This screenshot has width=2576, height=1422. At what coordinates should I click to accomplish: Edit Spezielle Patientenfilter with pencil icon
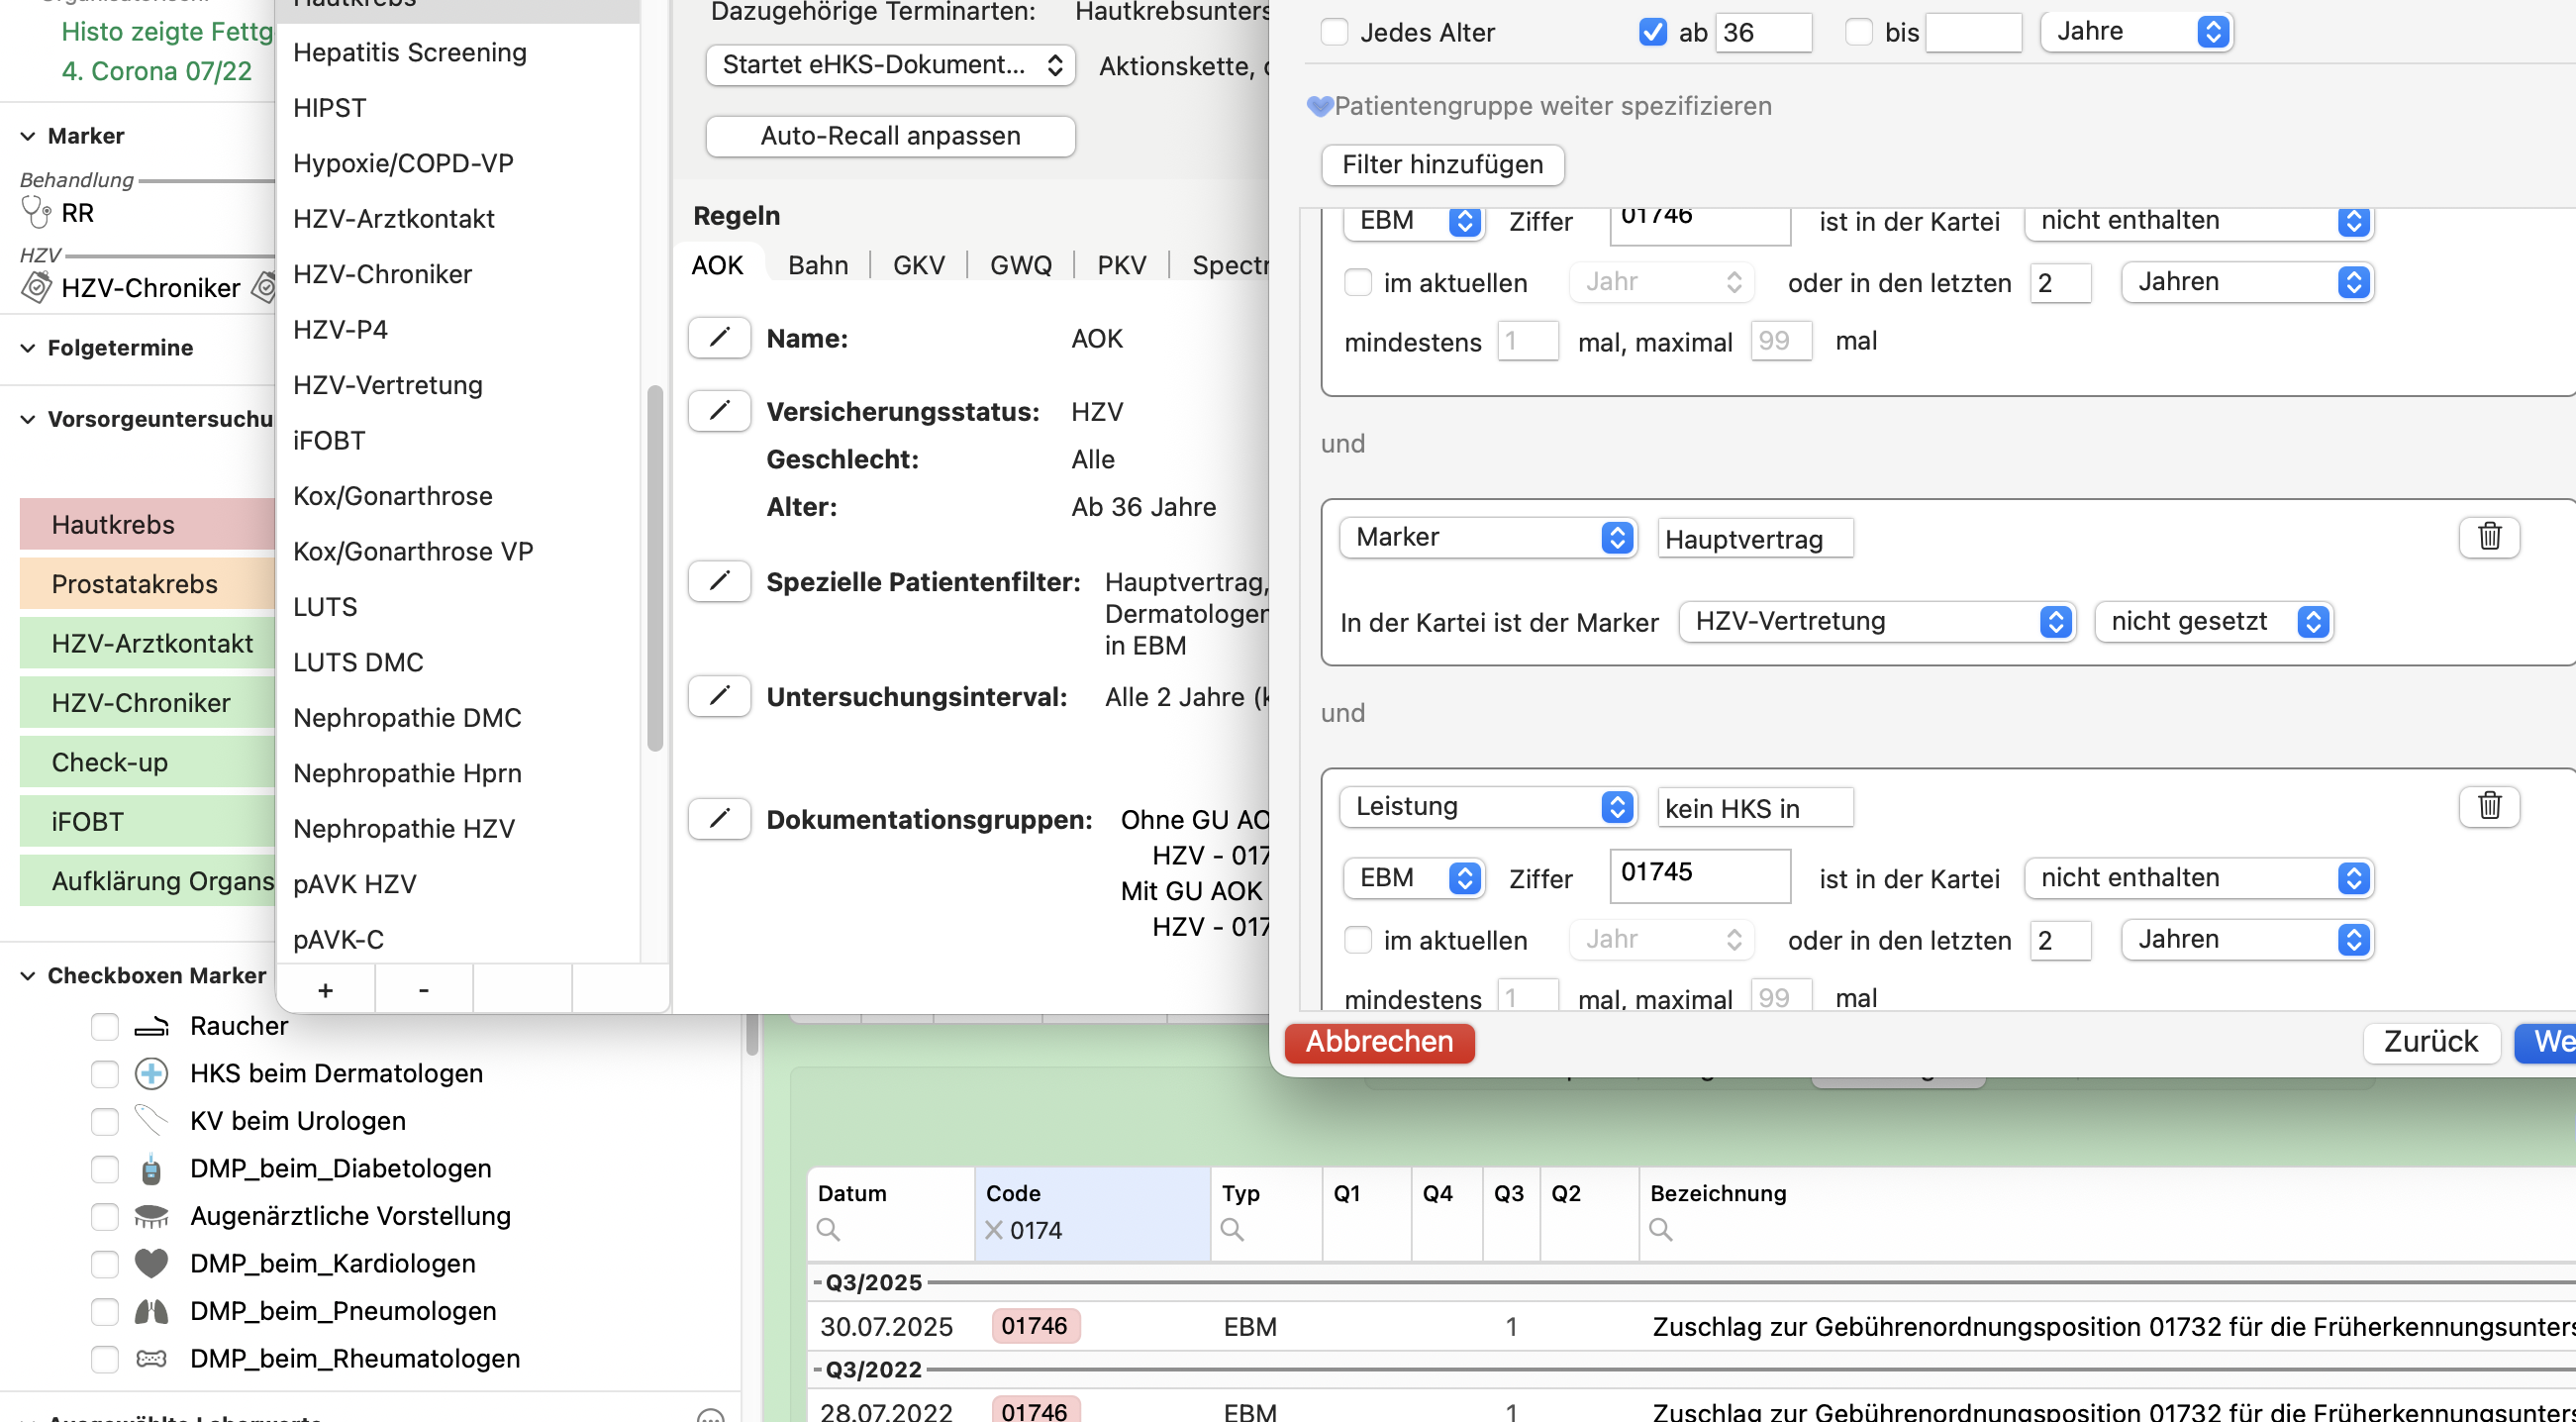coord(719,582)
